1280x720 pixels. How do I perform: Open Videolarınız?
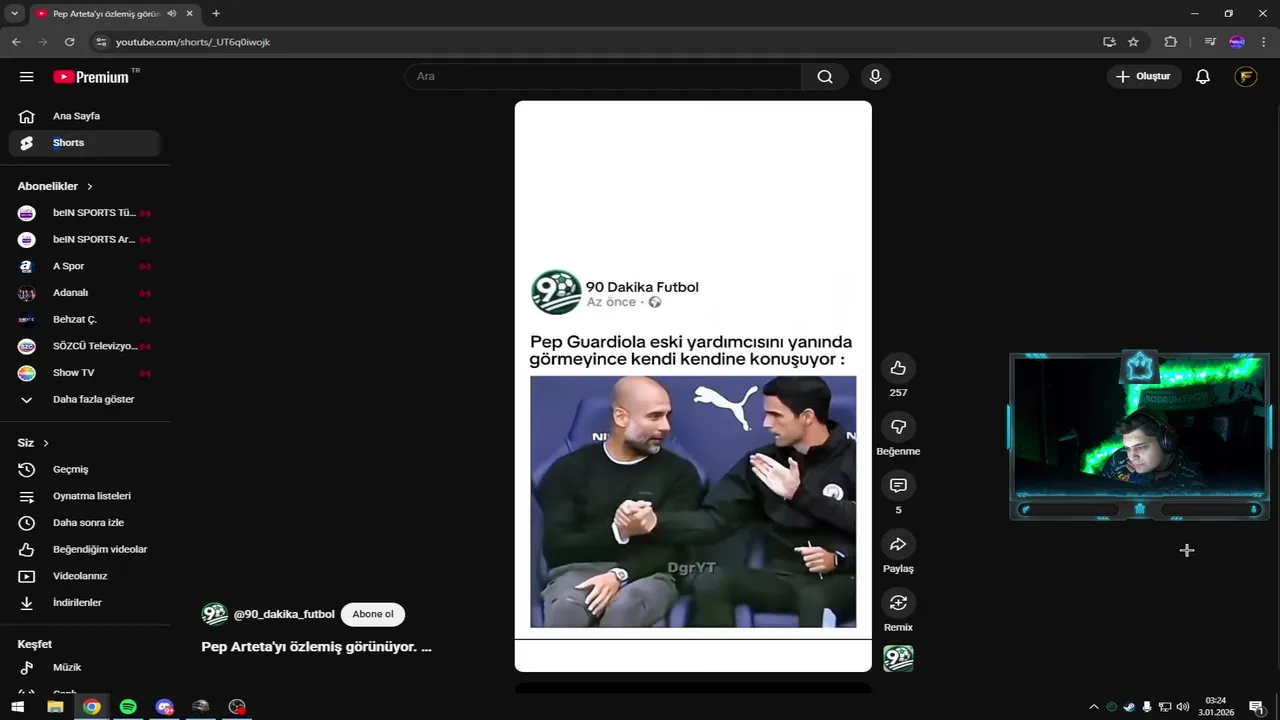(84, 576)
